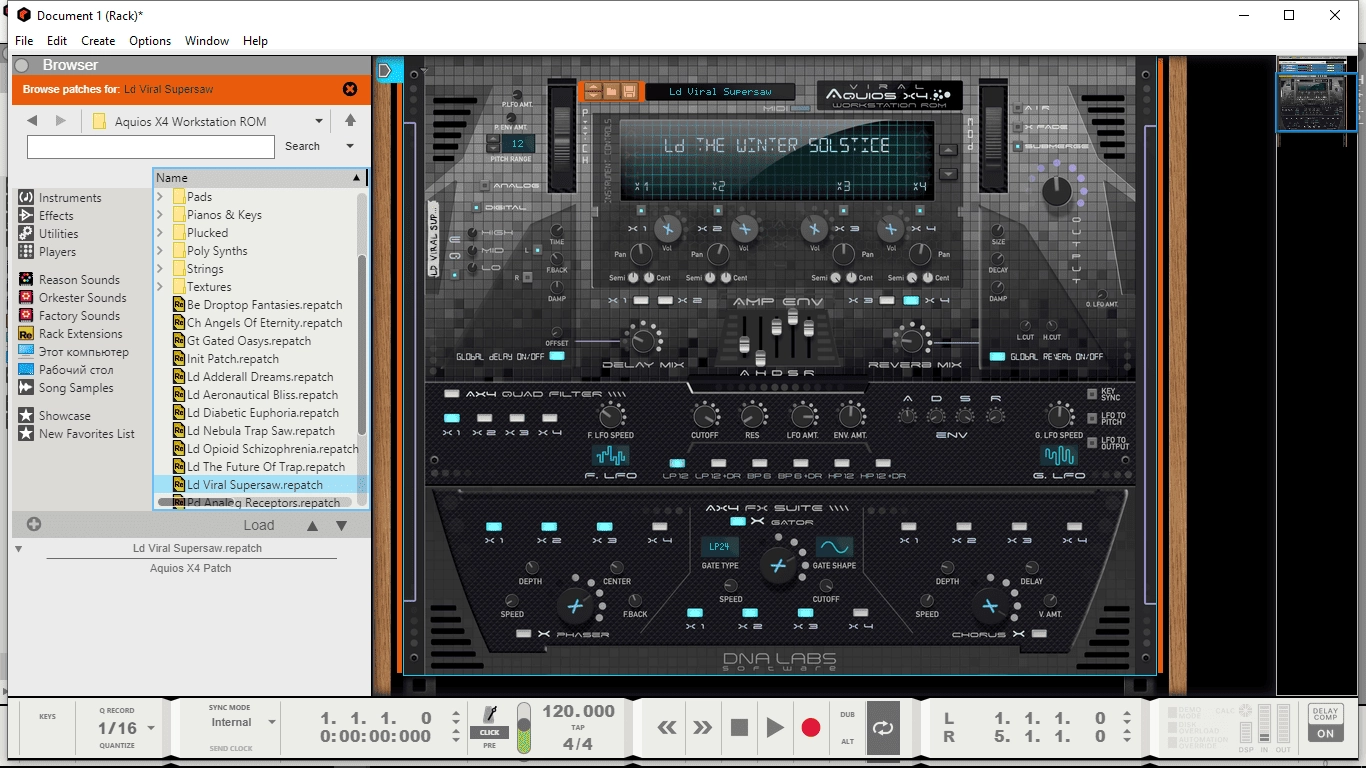The height and width of the screenshot is (768, 1366).
Task: Enable the Key Sync checkbox
Action: coord(1092,394)
